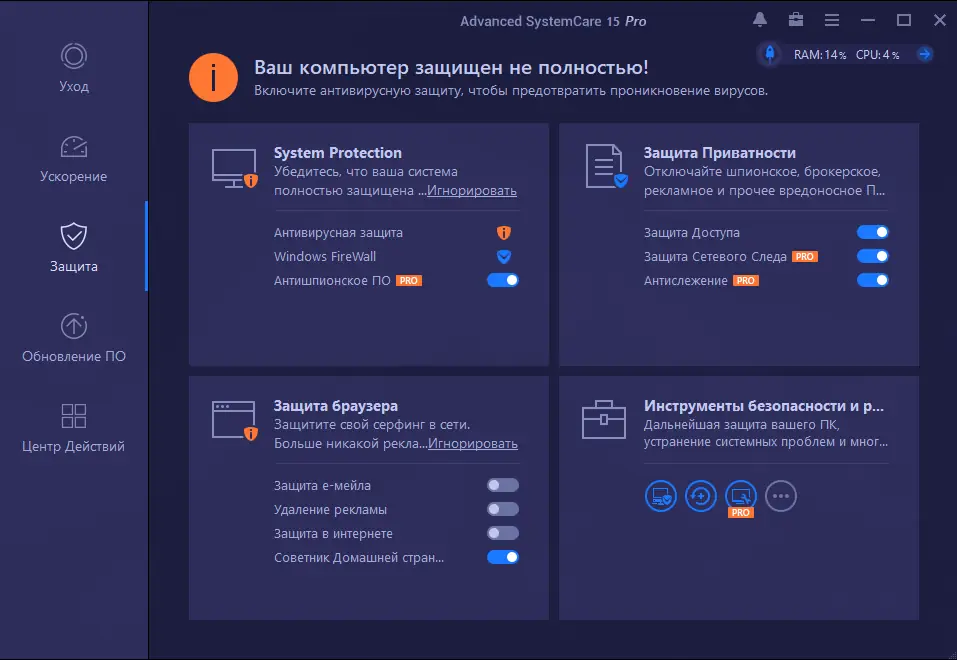Image resolution: width=957 pixels, height=660 pixels.
Task: Open the hamburger menu
Action: [832, 20]
